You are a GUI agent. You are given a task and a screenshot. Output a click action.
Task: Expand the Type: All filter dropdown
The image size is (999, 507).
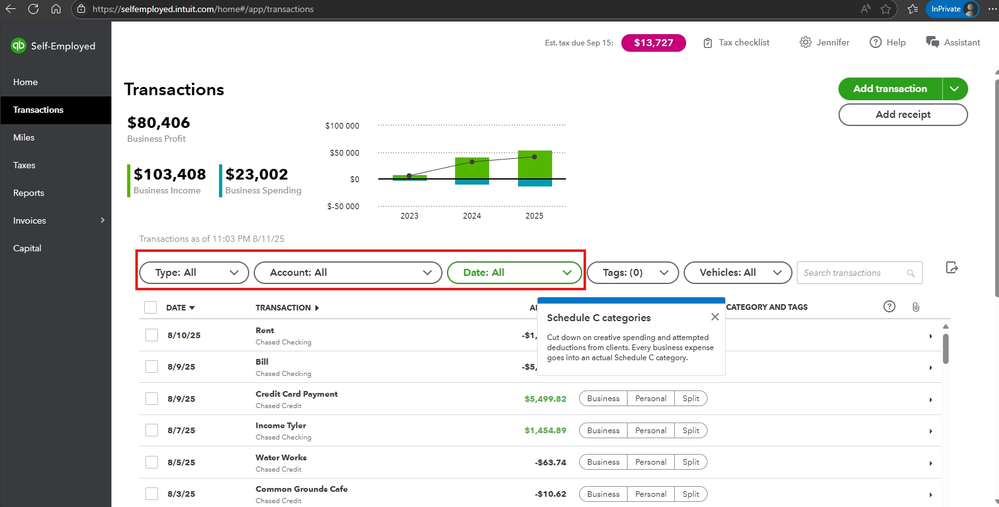(x=194, y=272)
